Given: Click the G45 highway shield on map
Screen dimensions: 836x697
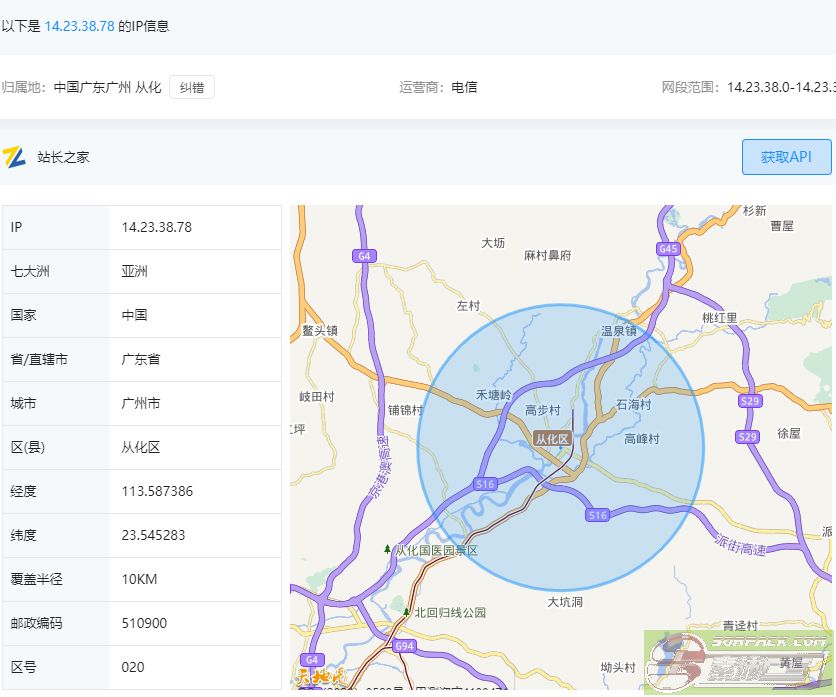Looking at the screenshot, I should pyautogui.click(x=669, y=248).
